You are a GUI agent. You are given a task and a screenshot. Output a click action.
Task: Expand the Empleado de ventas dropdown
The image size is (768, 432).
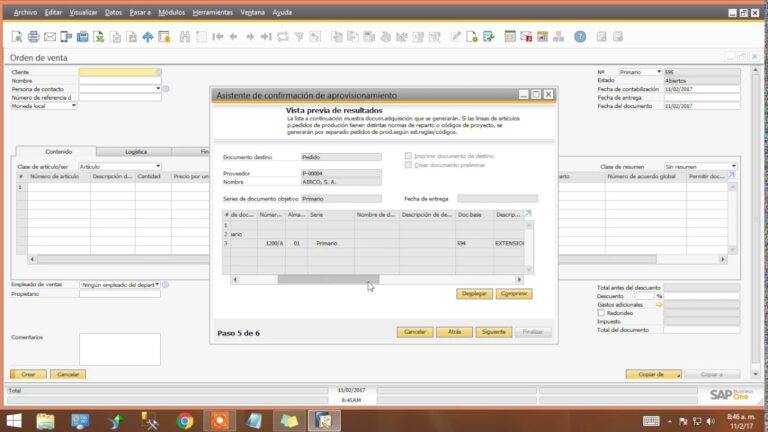pos(157,285)
